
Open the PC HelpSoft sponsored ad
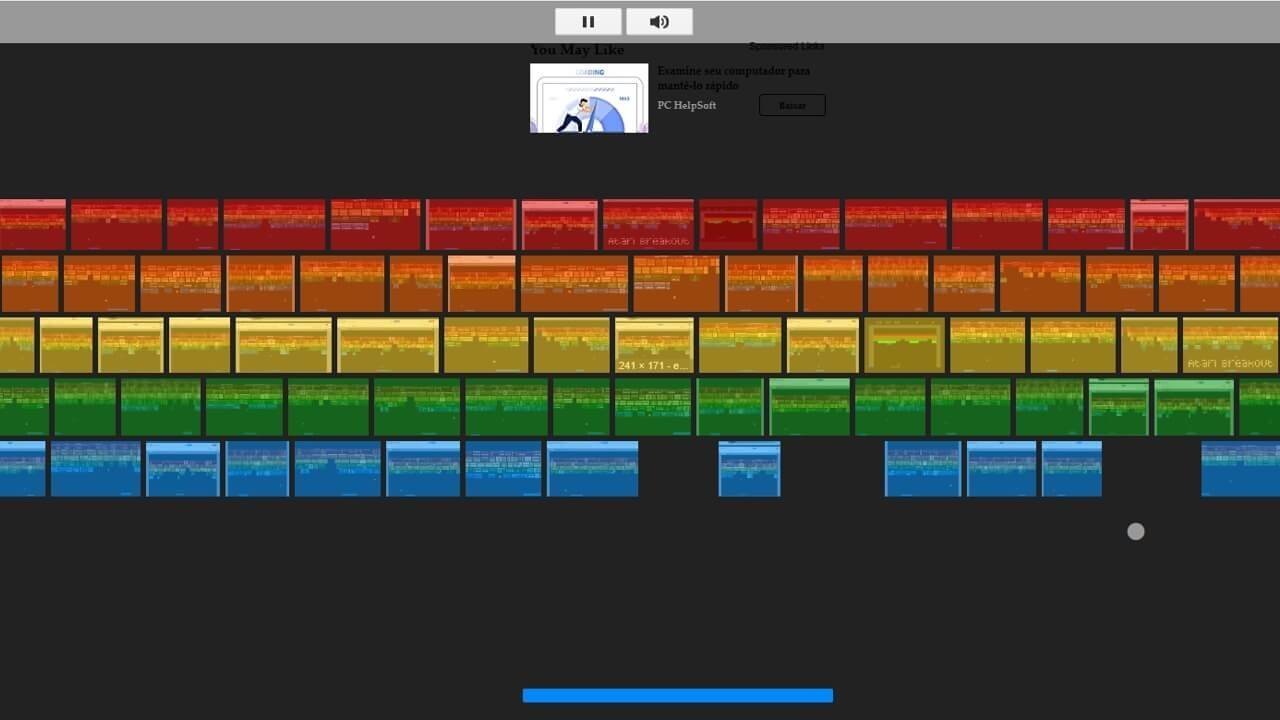[x=686, y=105]
